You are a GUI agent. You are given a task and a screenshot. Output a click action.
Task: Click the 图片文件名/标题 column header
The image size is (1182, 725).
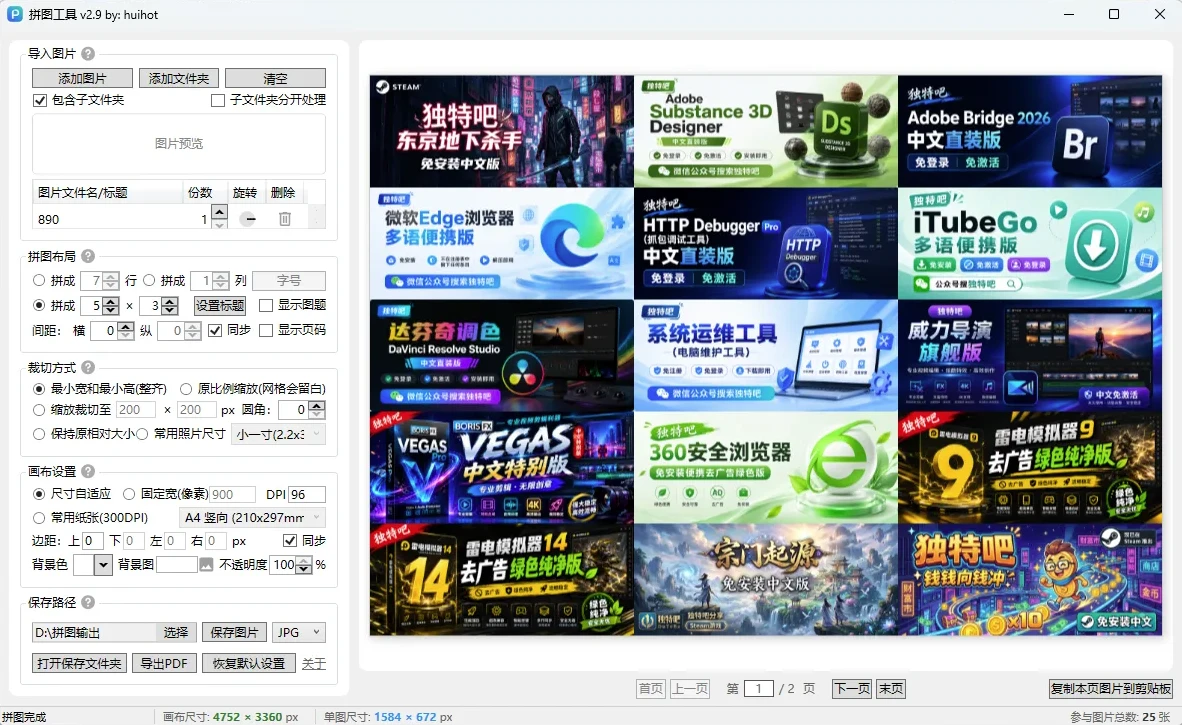coord(108,193)
